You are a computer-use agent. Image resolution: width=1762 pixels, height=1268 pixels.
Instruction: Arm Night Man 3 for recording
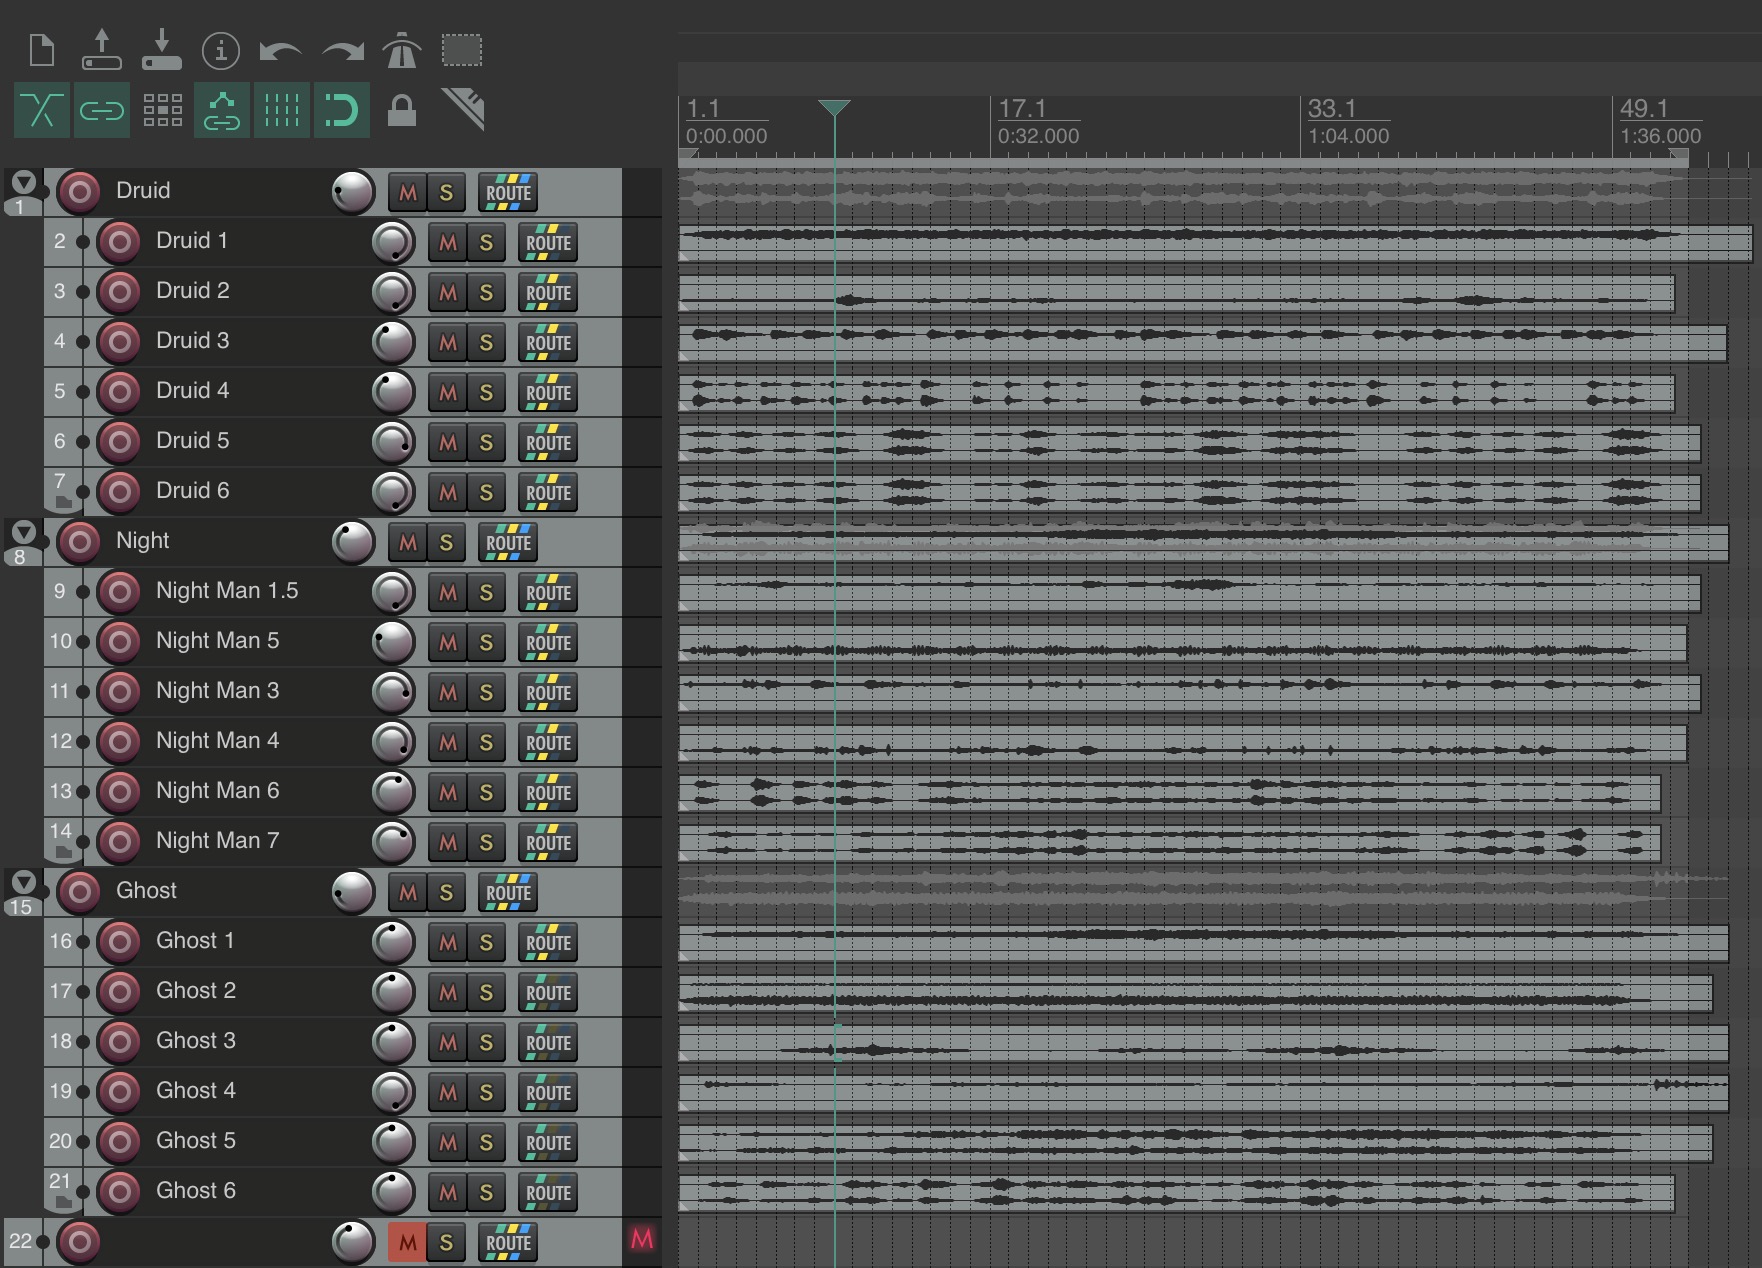point(119,692)
